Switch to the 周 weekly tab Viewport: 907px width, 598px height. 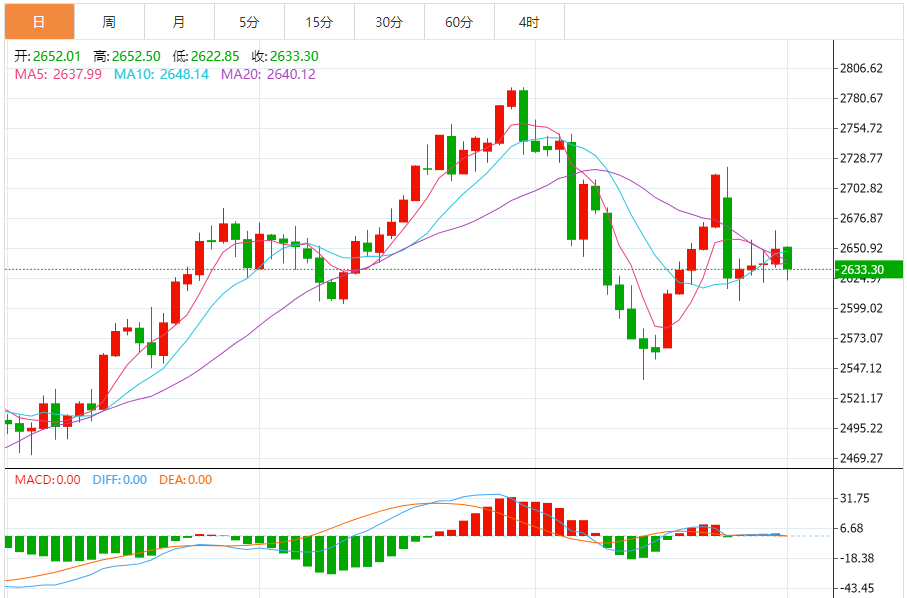point(109,22)
